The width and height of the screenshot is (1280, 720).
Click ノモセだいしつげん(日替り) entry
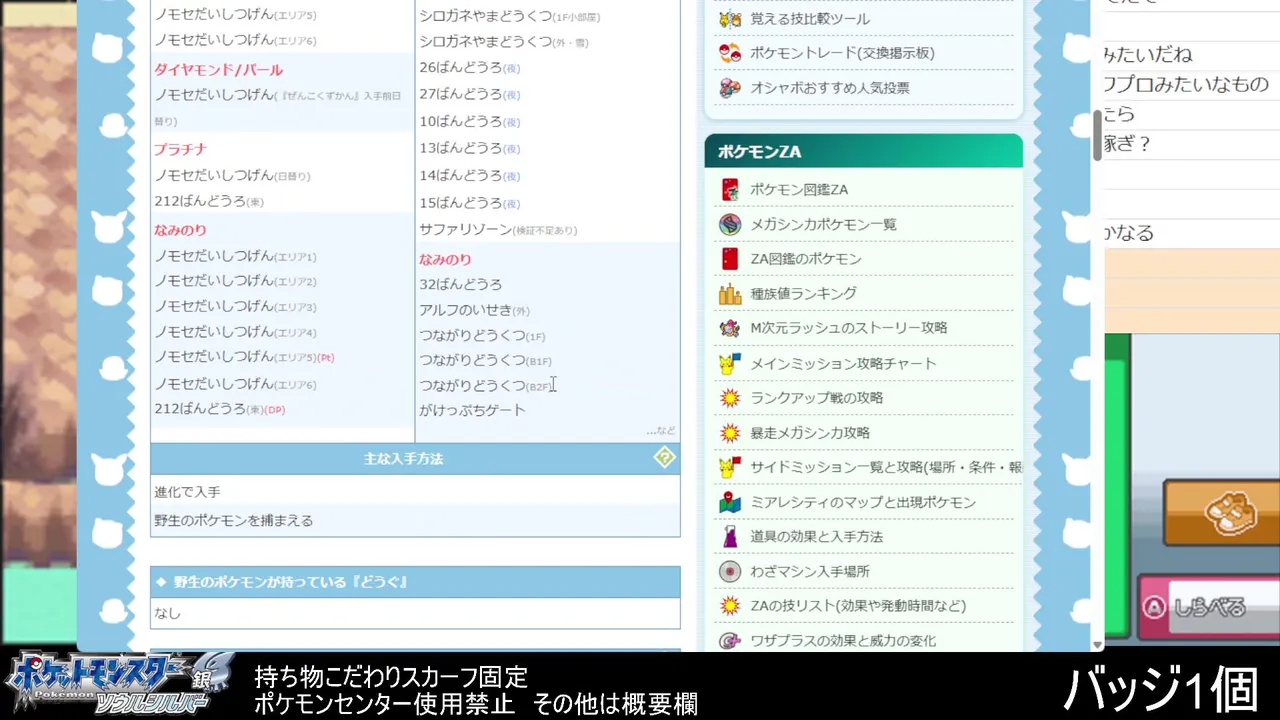tap(232, 175)
